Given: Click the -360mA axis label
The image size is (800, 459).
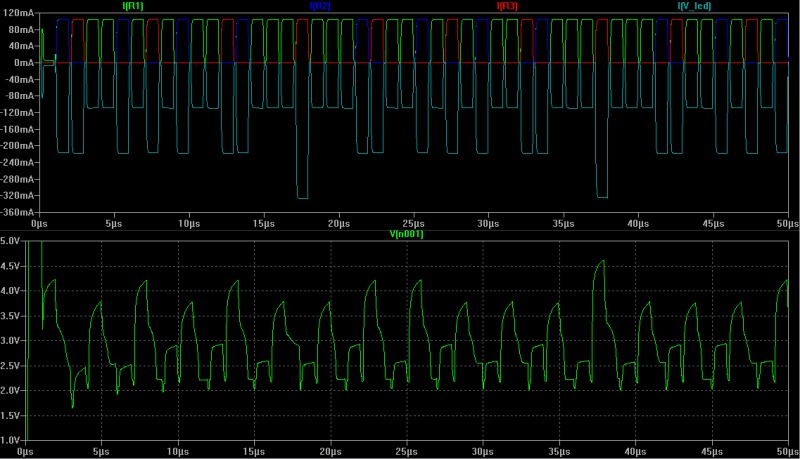Looking at the screenshot, I should [17, 212].
